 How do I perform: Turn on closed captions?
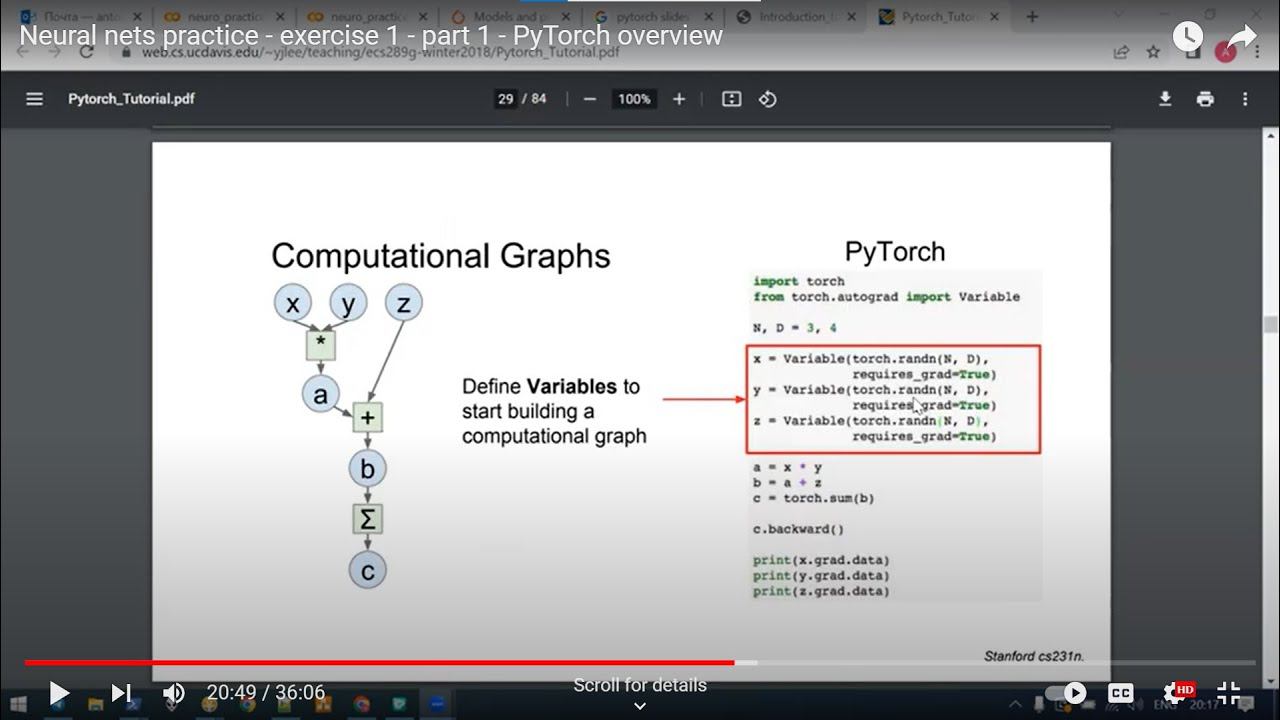point(1121,692)
